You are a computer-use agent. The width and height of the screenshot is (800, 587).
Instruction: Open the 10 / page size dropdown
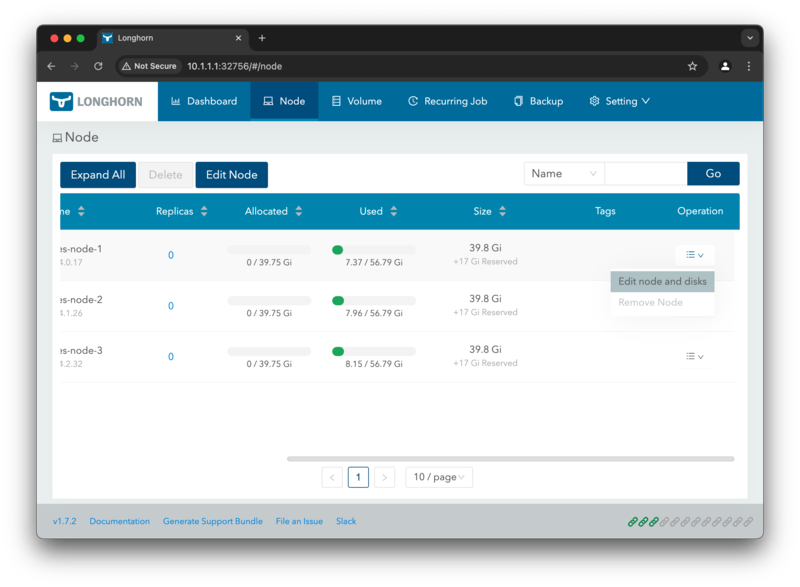tap(439, 477)
